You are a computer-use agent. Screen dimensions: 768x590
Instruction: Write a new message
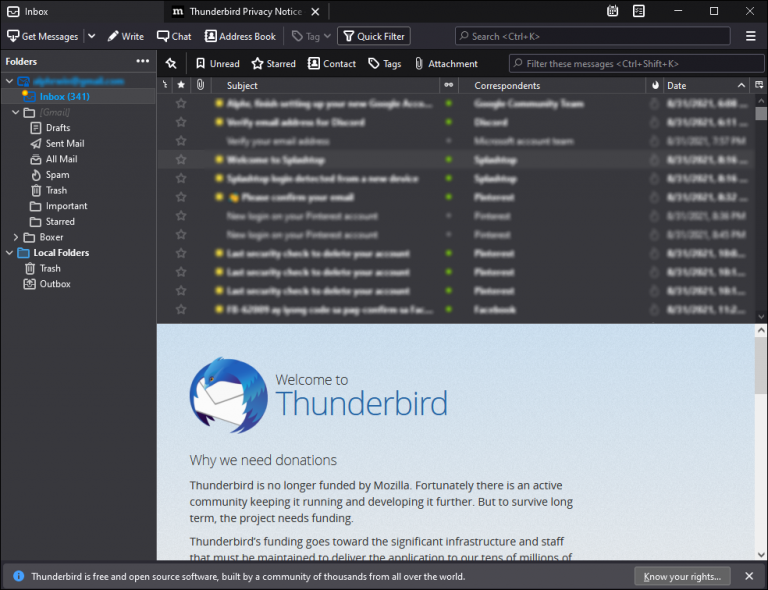click(x=126, y=36)
